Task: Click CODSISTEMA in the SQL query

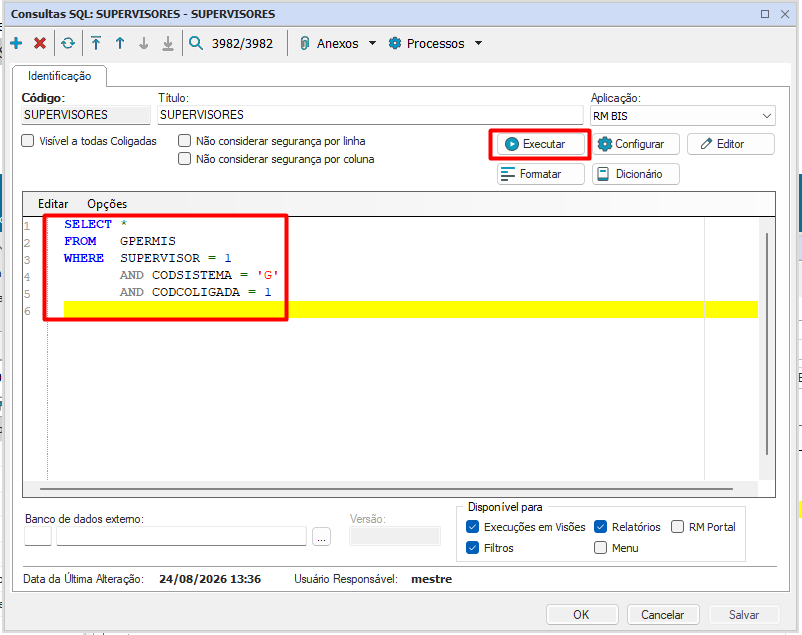Action: [x=192, y=275]
